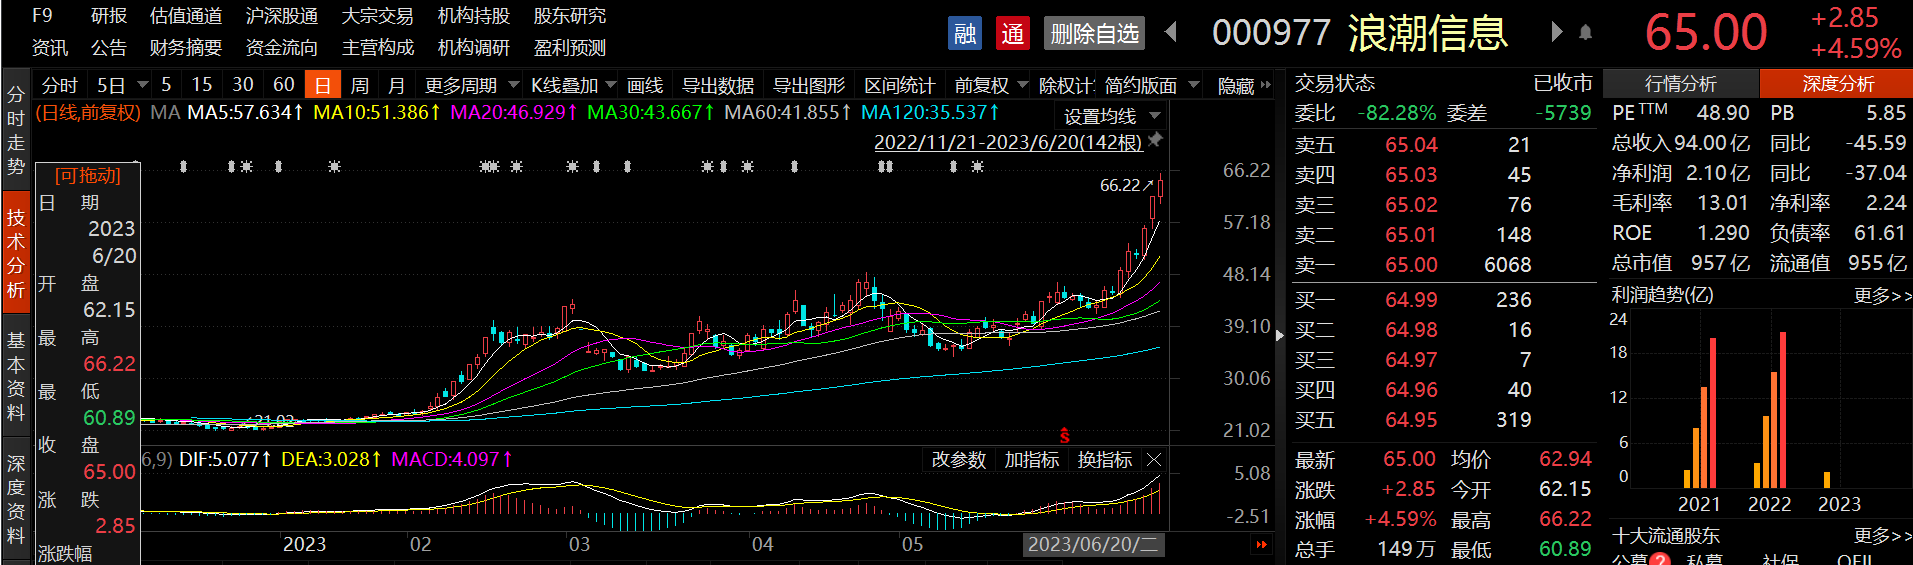Select the 周 weekly K-line period
1913x565 pixels.
point(360,85)
